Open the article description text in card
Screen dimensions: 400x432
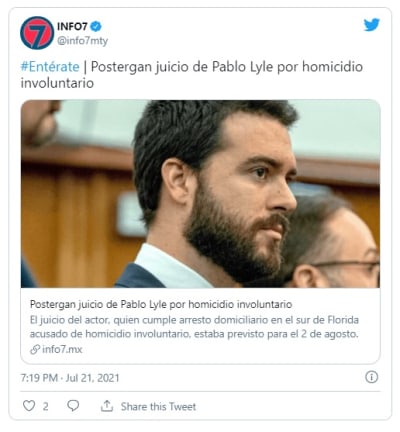coord(194,327)
